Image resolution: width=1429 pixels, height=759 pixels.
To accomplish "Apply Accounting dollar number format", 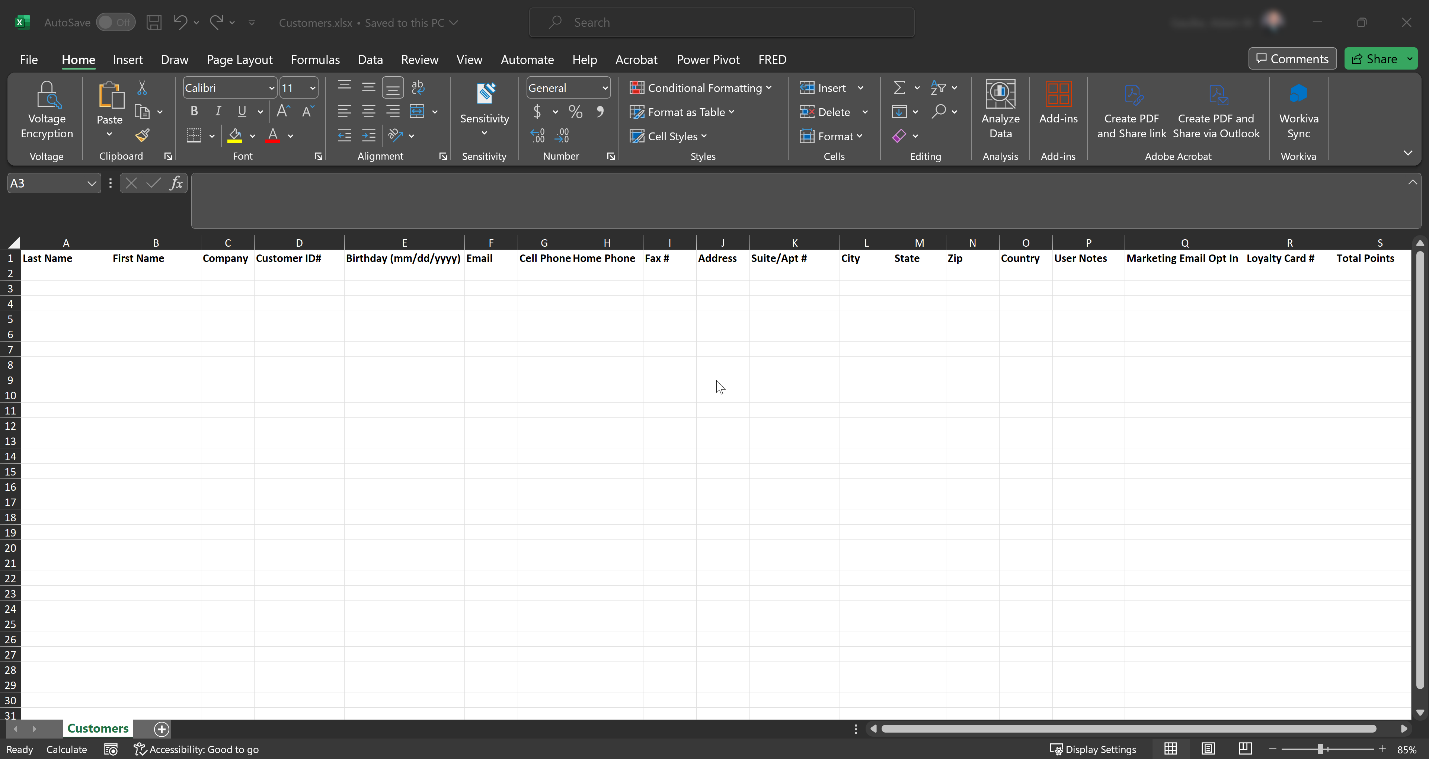I will click(537, 111).
